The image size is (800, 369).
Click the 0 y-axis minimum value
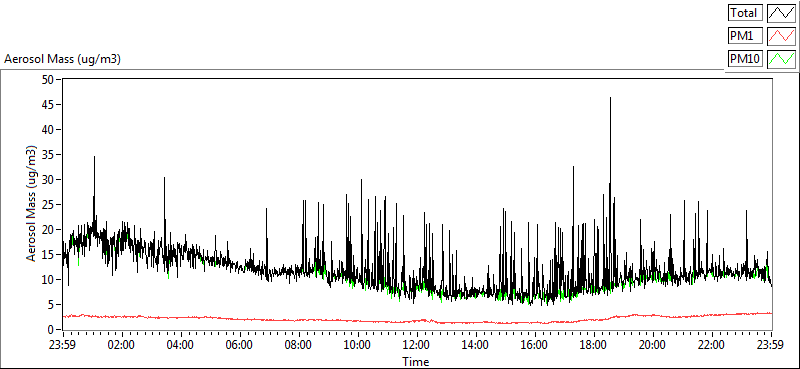point(50,330)
